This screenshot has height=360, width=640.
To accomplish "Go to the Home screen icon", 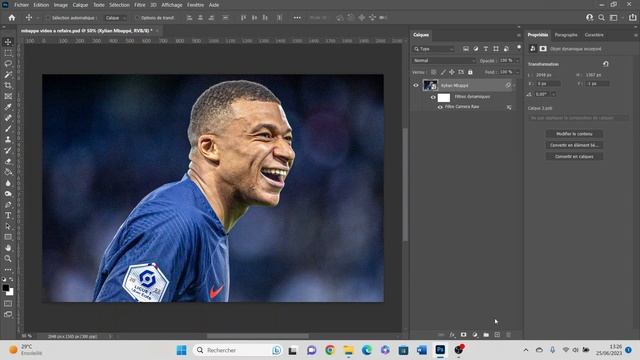I will 12,18.
